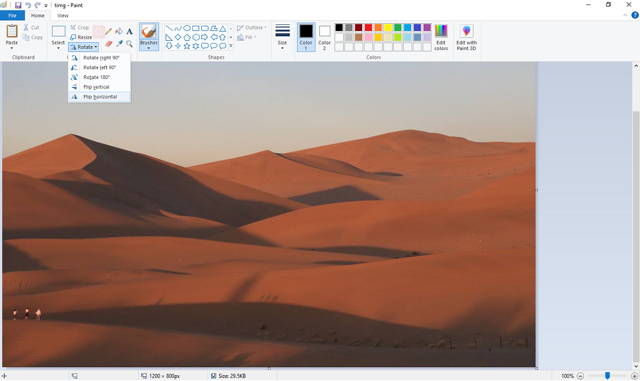
Task: Open the Size line thickness dropdown
Action: coord(282,37)
